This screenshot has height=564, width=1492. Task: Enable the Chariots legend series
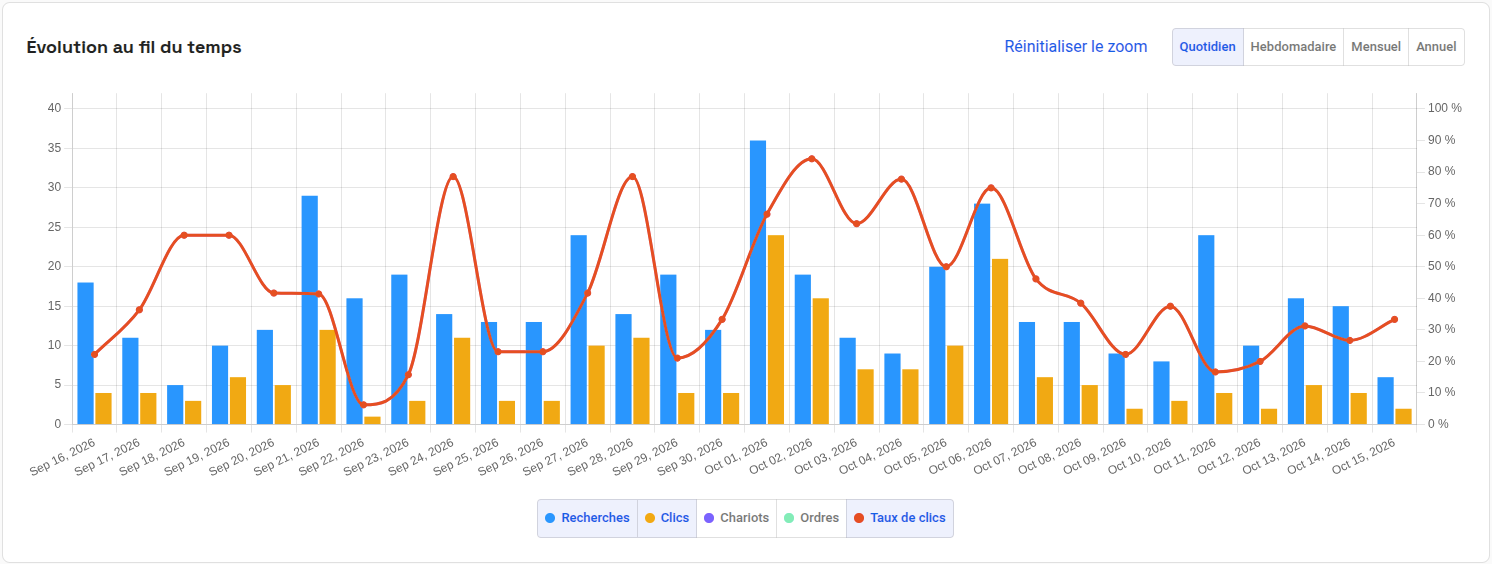pyautogui.click(x=736, y=518)
